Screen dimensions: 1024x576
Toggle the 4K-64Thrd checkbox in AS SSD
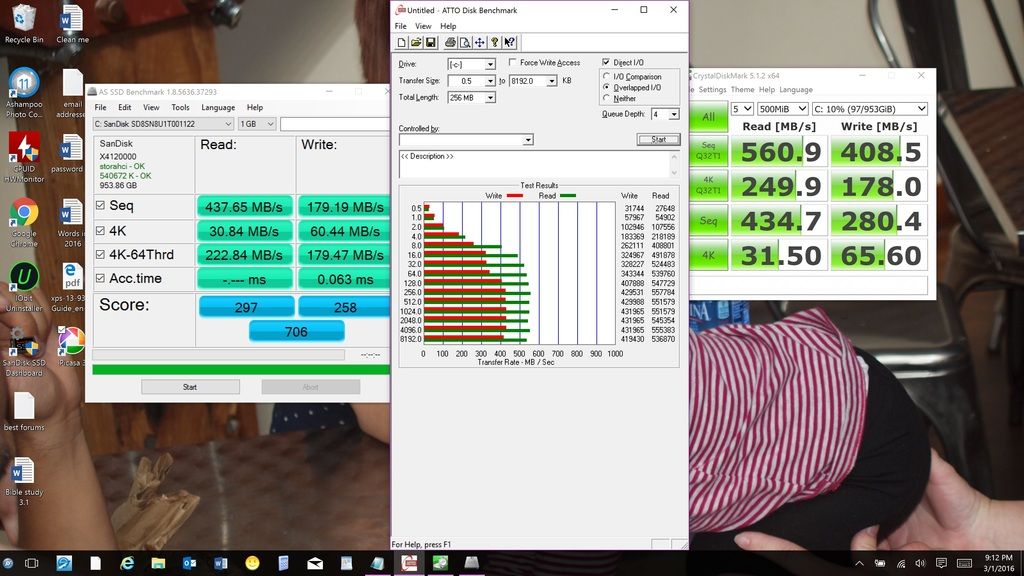tap(100, 254)
